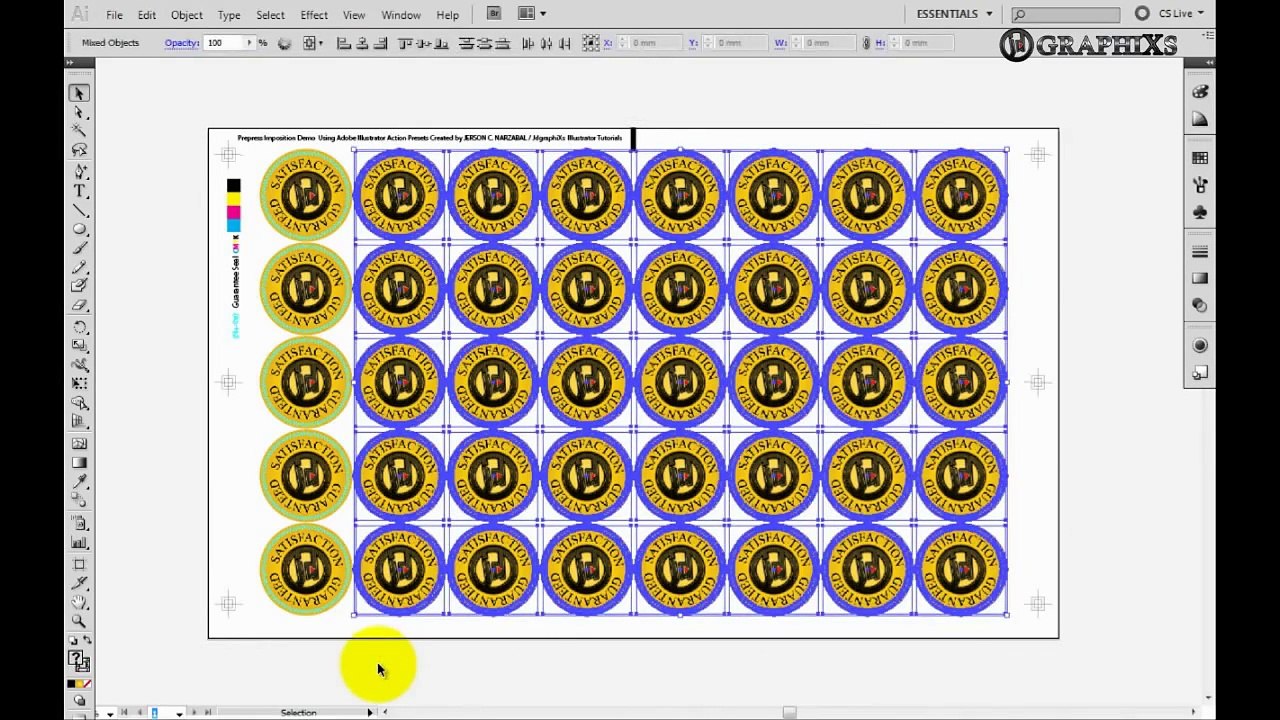Image resolution: width=1280 pixels, height=720 pixels.
Task: Set paint to None in toolbox
Action: pyautogui.click(x=87, y=685)
